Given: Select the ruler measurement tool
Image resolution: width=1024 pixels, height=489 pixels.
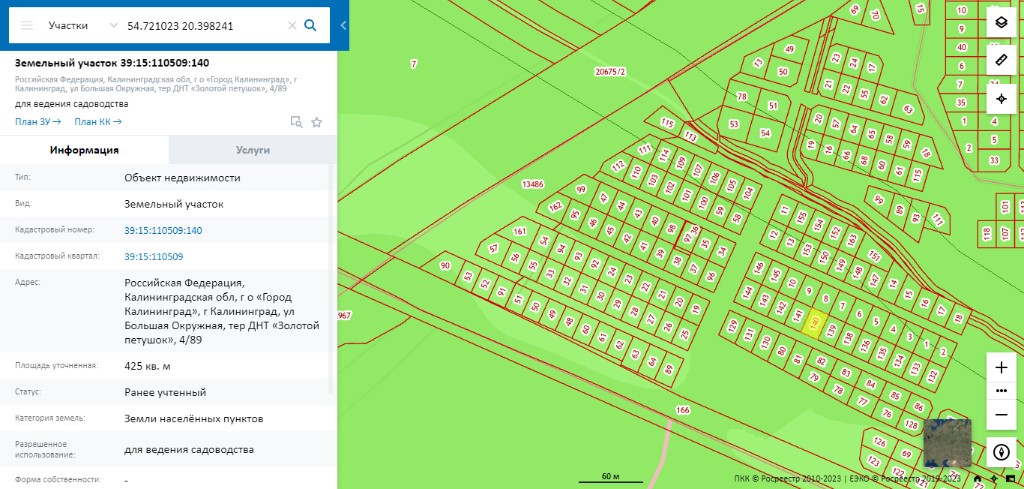Looking at the screenshot, I should coord(1000,61).
